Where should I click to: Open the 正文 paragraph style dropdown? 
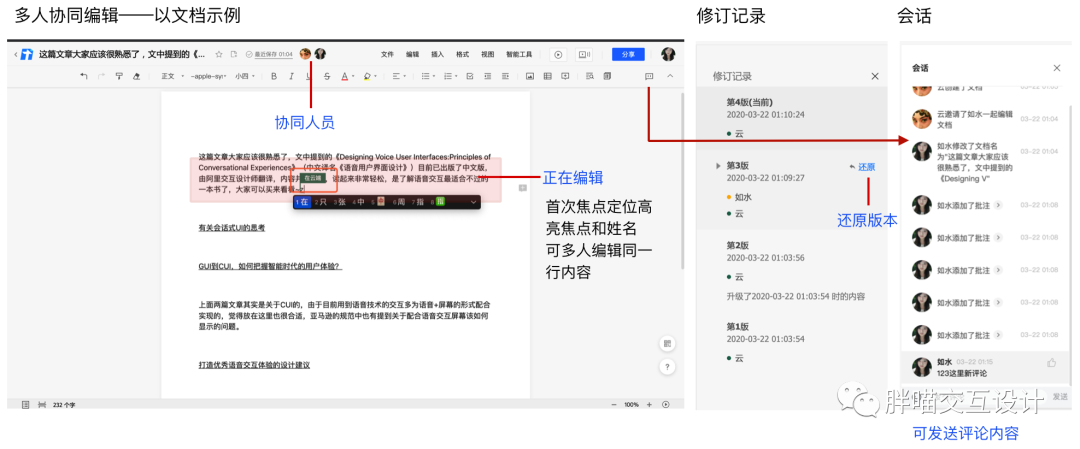click(x=171, y=76)
